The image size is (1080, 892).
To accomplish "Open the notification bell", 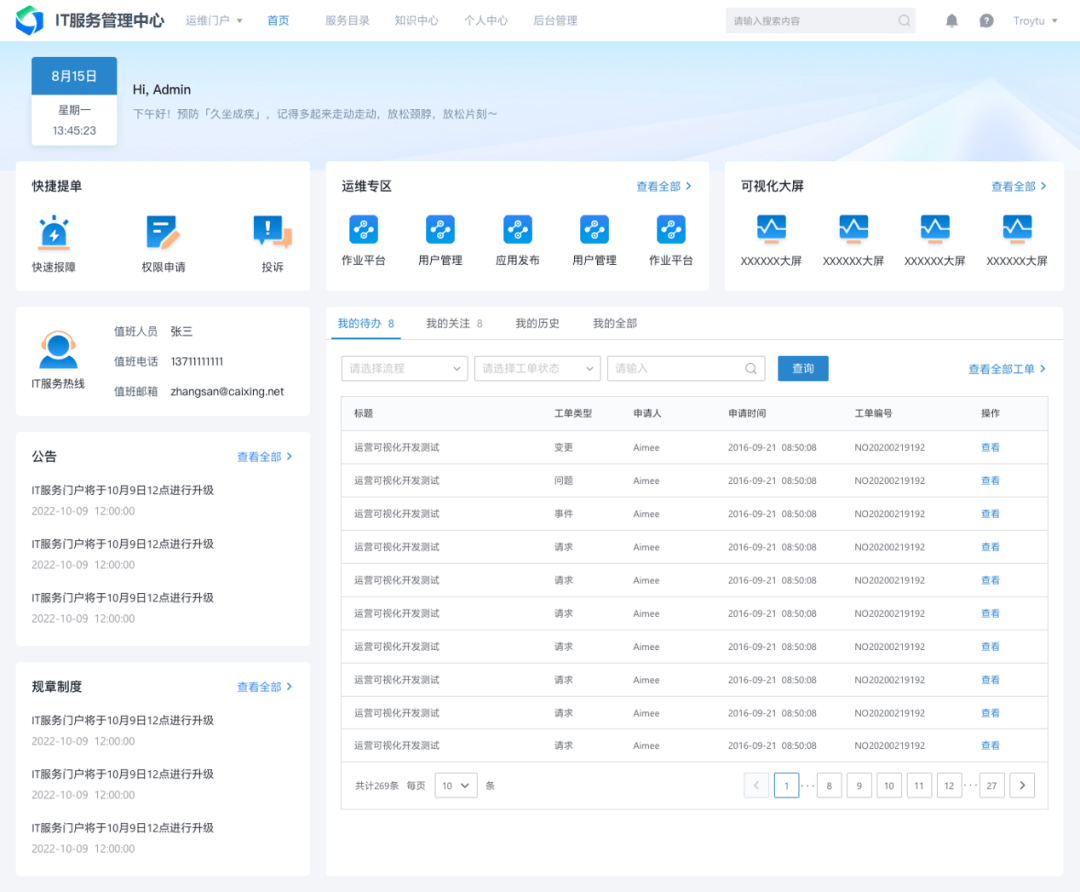I will [951, 21].
